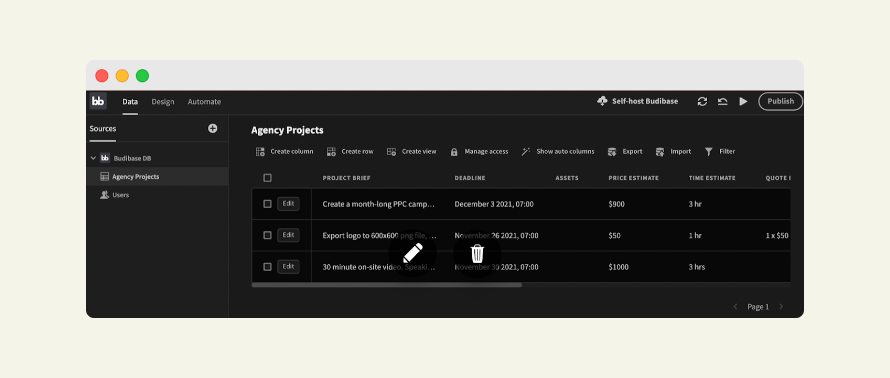The height and width of the screenshot is (378, 890).
Task: Check the Export logo row checkbox
Action: (x=267, y=235)
